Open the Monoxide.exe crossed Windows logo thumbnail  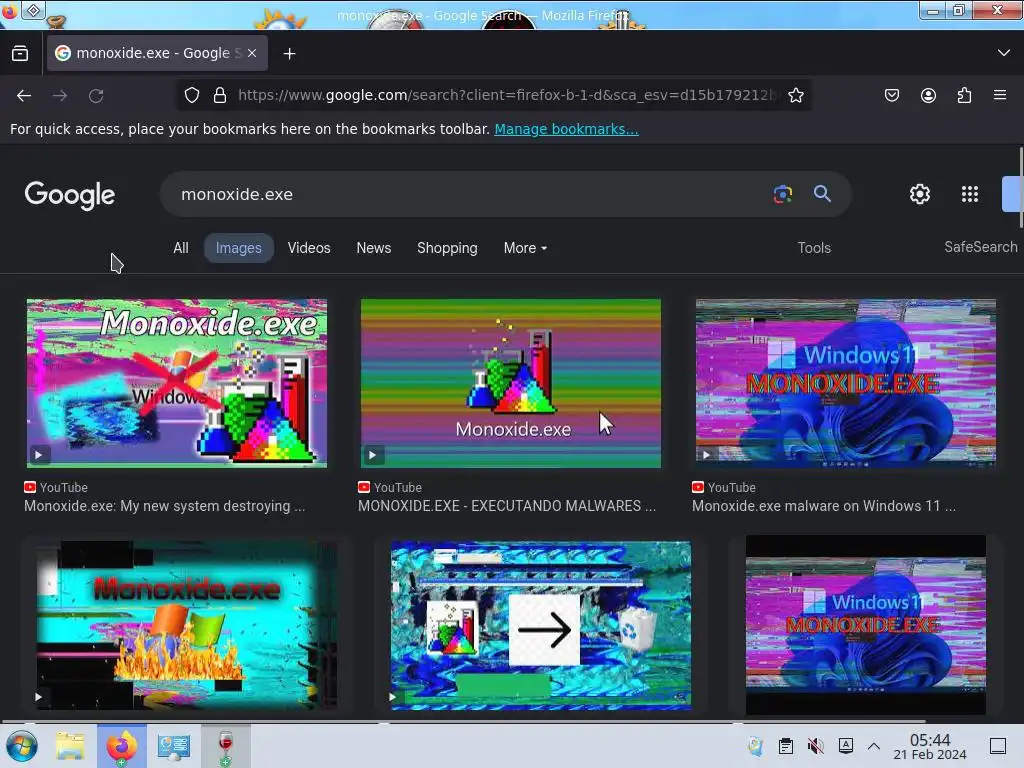[x=176, y=383]
